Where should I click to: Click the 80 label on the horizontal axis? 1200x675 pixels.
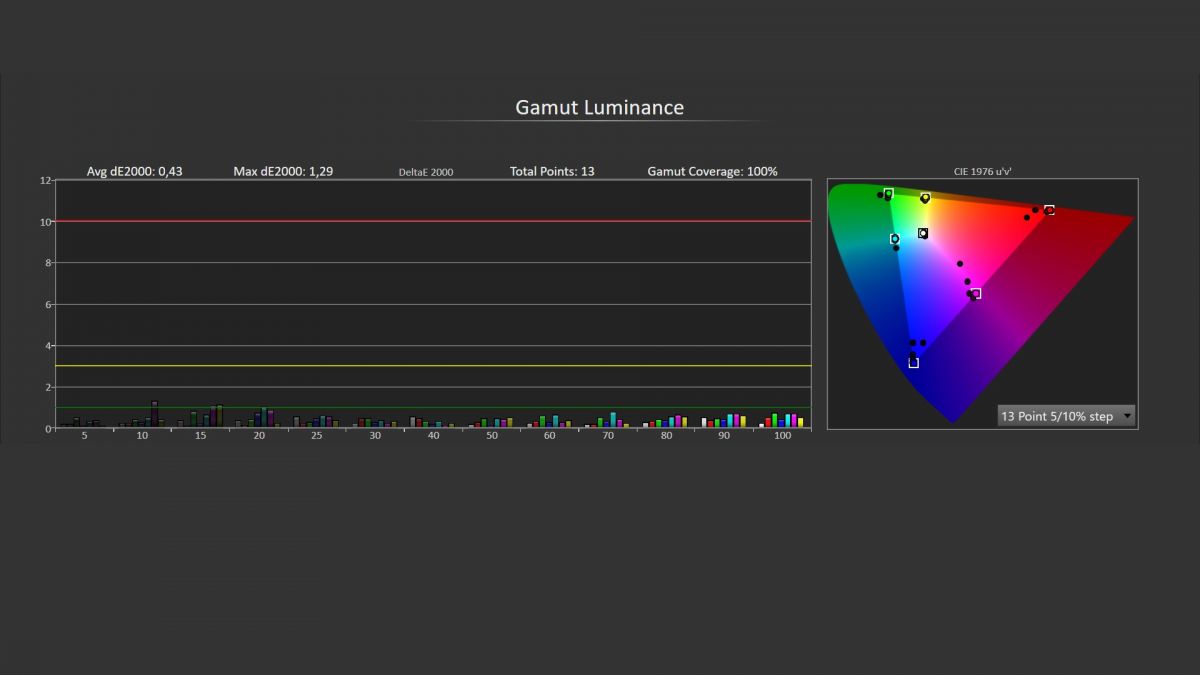coord(666,437)
